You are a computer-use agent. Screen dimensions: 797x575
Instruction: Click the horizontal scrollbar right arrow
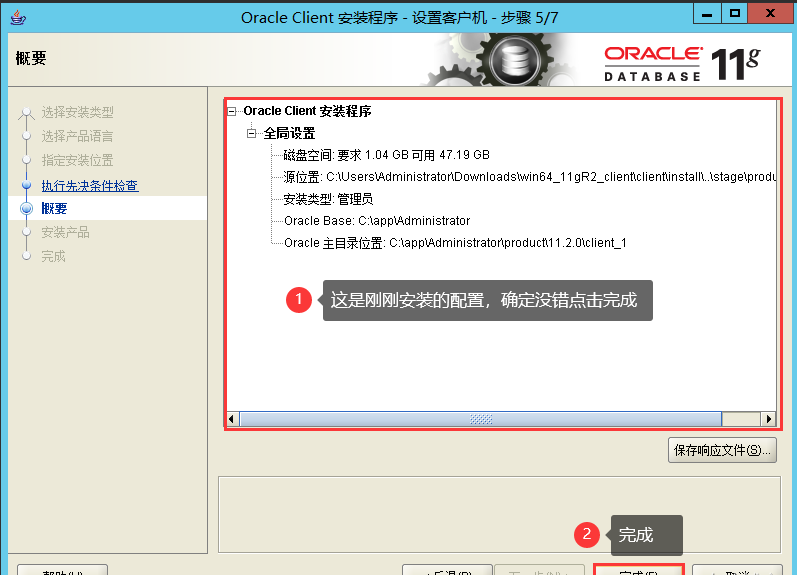point(769,419)
